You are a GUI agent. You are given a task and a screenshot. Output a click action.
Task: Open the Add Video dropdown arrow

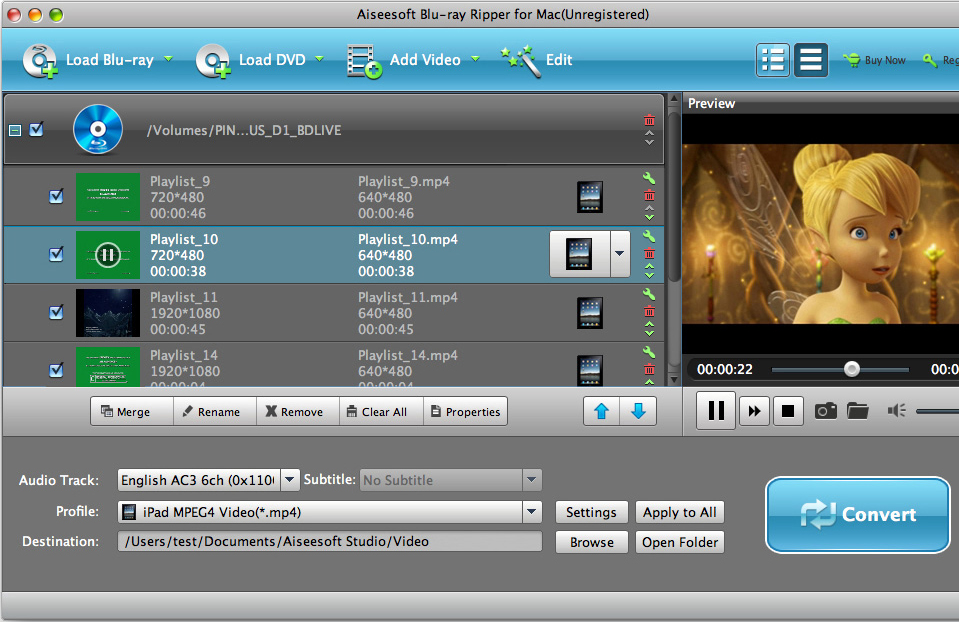(x=475, y=59)
